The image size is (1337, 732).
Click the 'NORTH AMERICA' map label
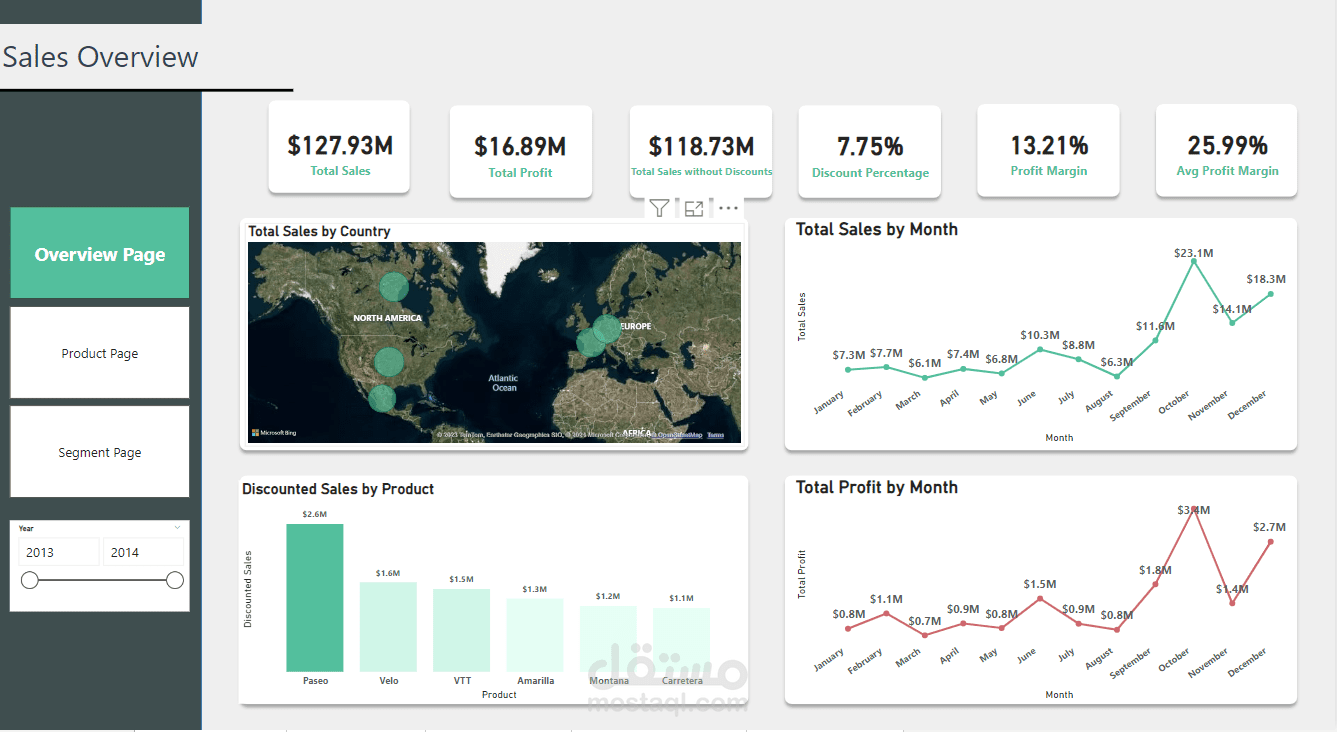(x=387, y=318)
